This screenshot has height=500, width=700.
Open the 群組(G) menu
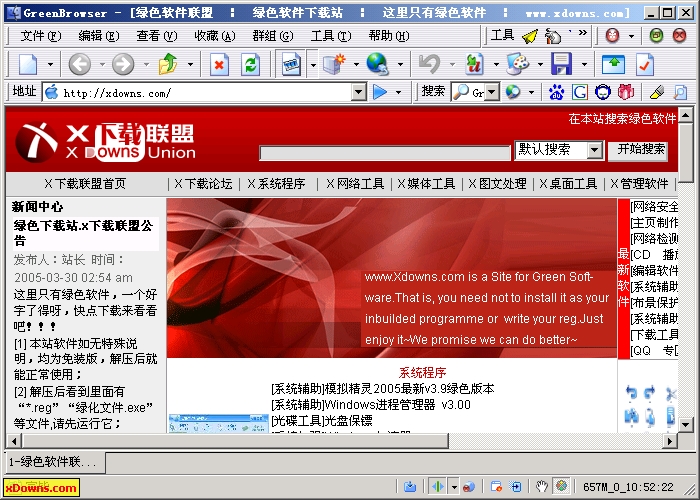click(273, 36)
